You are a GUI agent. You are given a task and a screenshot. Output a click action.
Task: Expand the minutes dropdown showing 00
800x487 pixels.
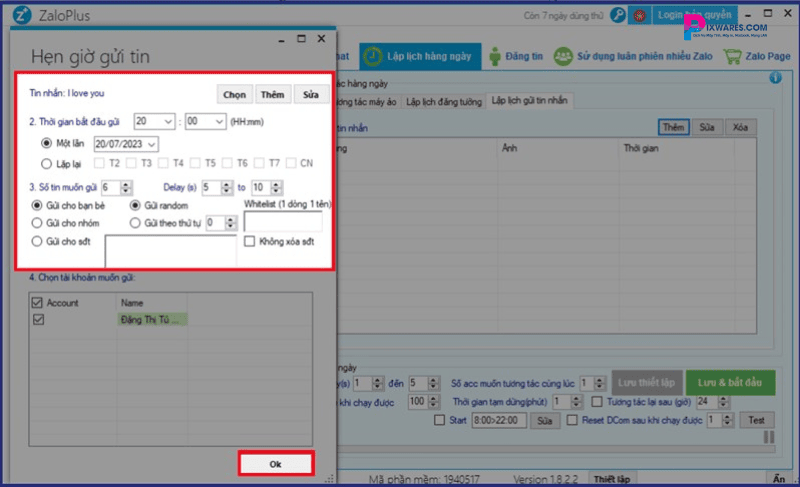204,121
